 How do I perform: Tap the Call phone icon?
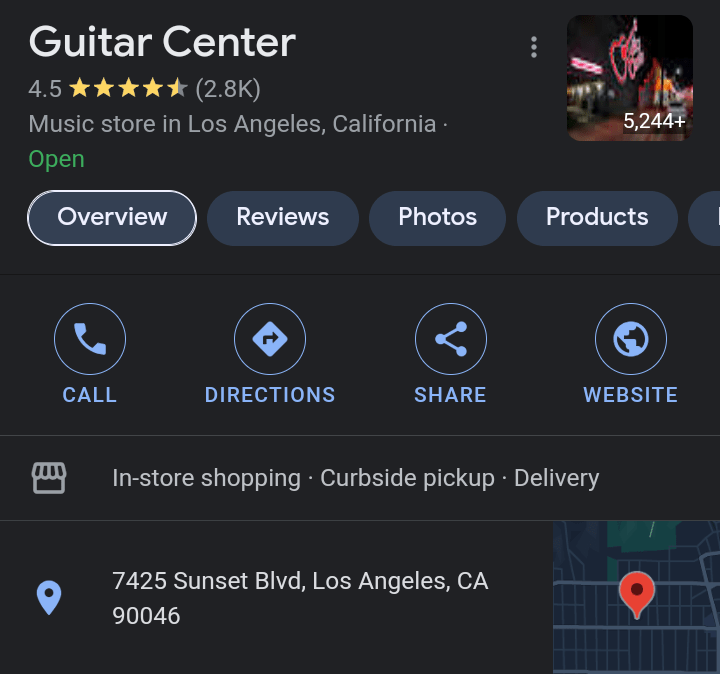pos(90,340)
